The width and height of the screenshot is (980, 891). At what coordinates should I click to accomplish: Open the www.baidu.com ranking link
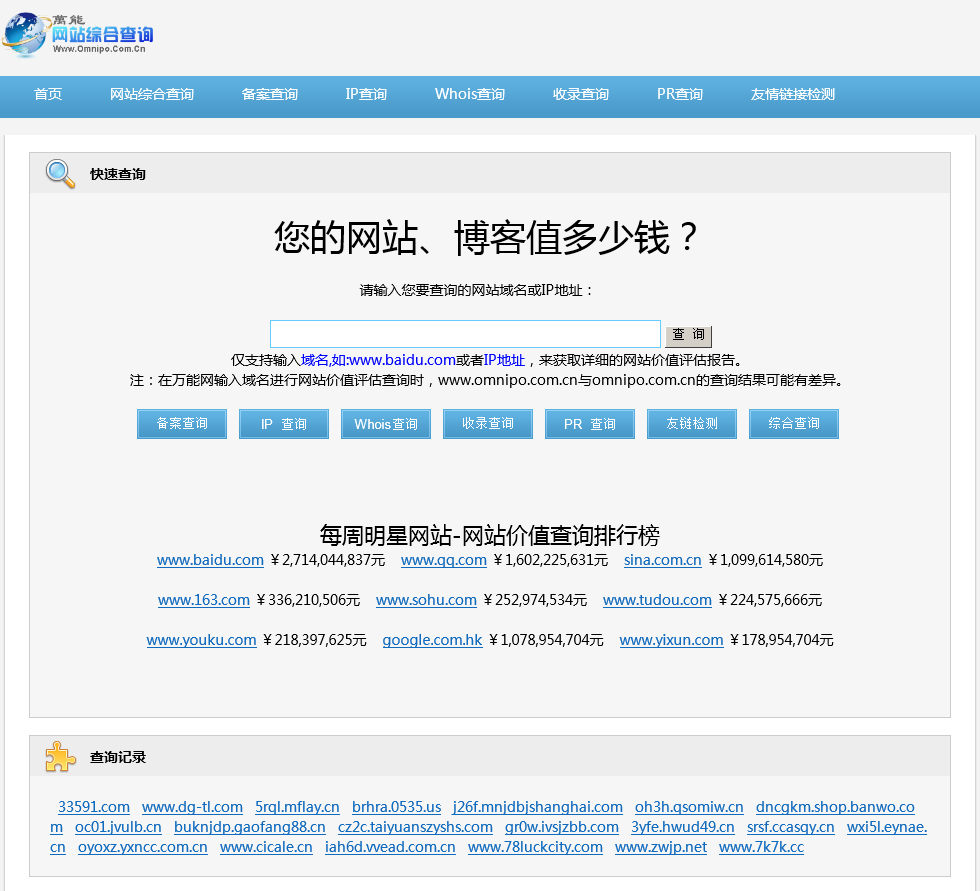click(210, 560)
